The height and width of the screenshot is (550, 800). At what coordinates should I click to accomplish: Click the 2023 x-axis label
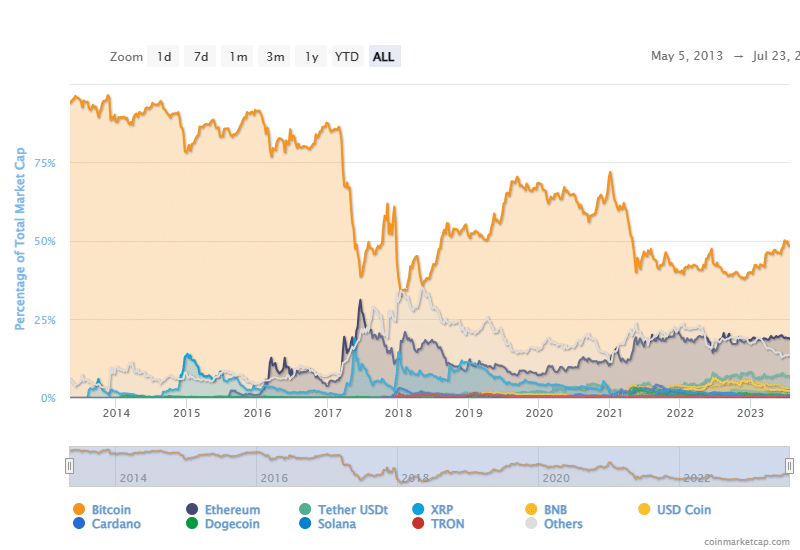click(x=751, y=413)
